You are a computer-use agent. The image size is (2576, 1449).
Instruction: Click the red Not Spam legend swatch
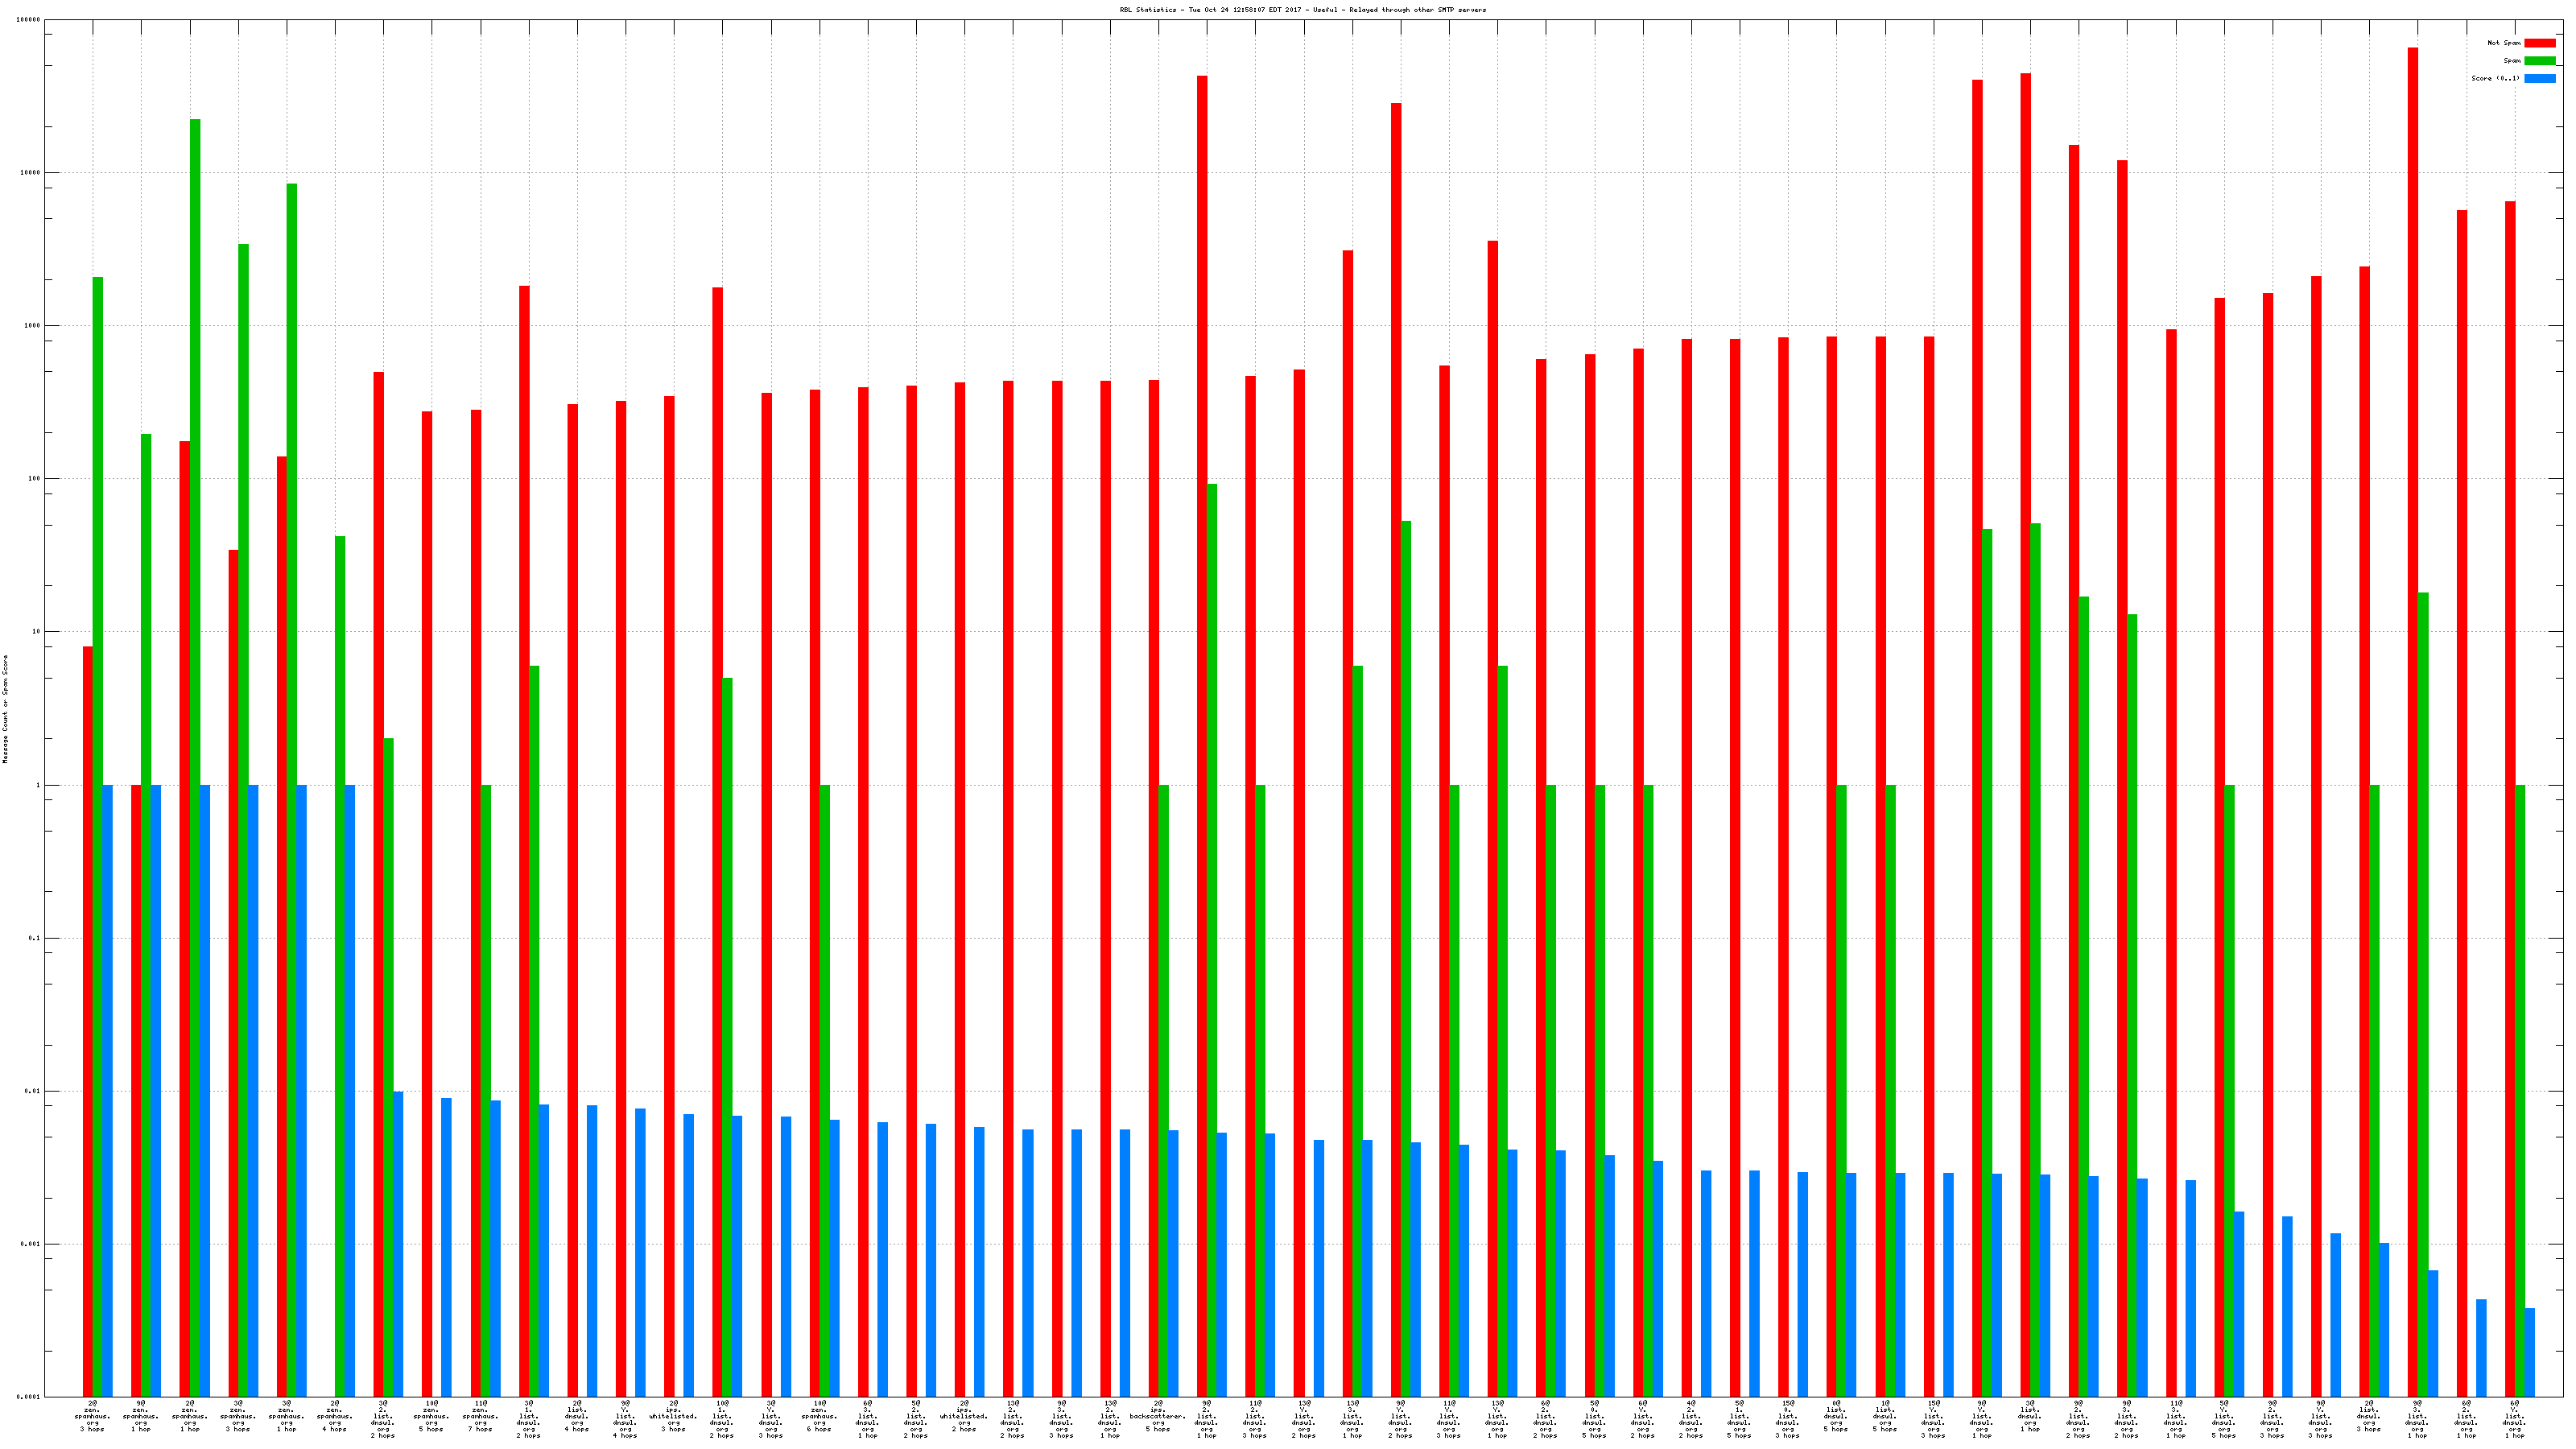click(2539, 43)
